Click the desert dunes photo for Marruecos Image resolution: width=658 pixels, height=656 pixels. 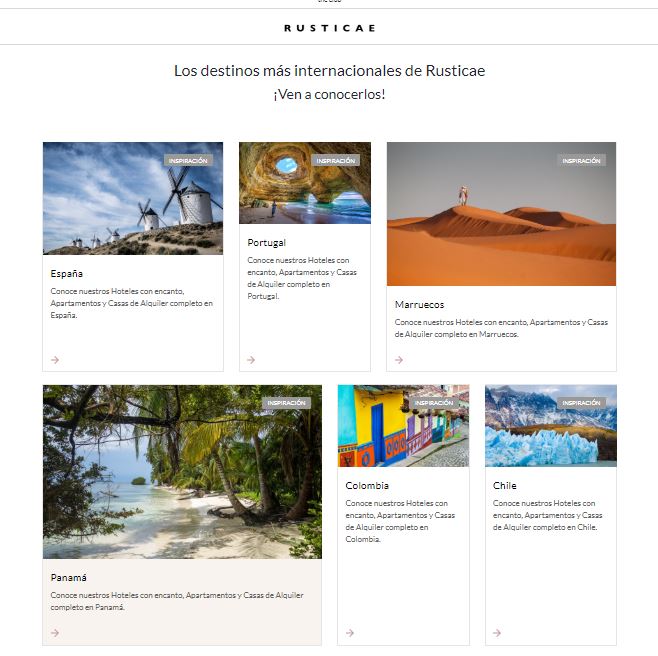tap(501, 214)
